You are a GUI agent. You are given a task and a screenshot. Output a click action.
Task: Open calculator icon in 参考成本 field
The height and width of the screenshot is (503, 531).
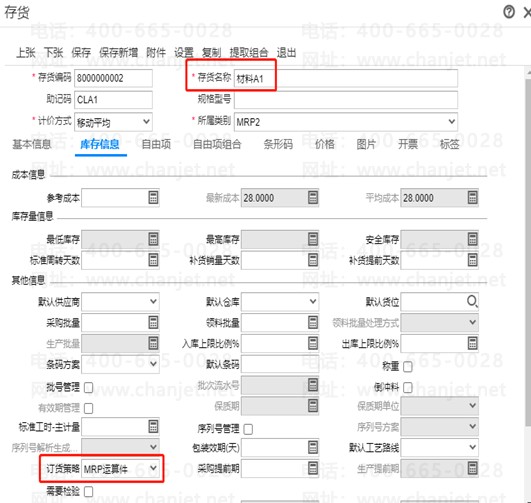point(153,197)
